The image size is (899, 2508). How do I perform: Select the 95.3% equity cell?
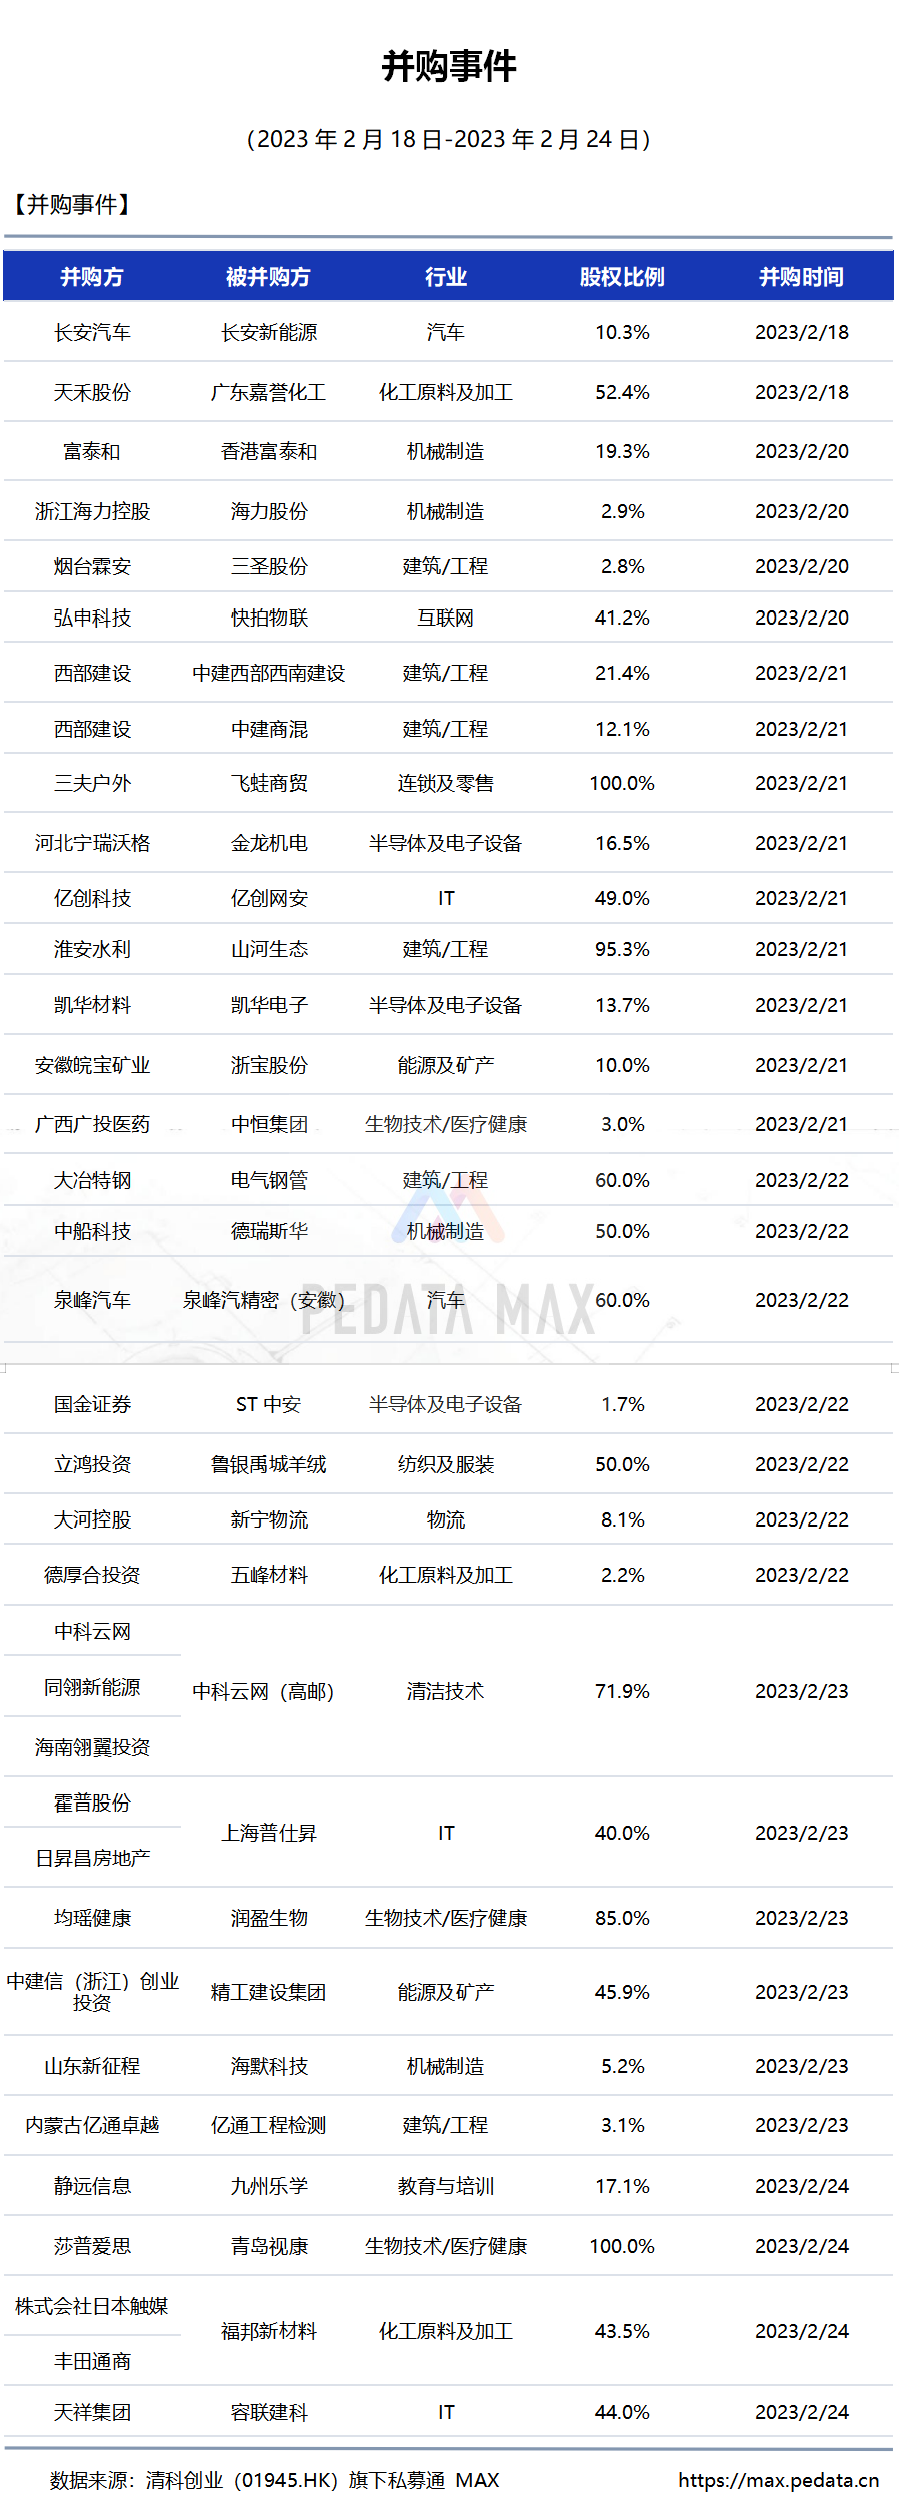(x=622, y=950)
